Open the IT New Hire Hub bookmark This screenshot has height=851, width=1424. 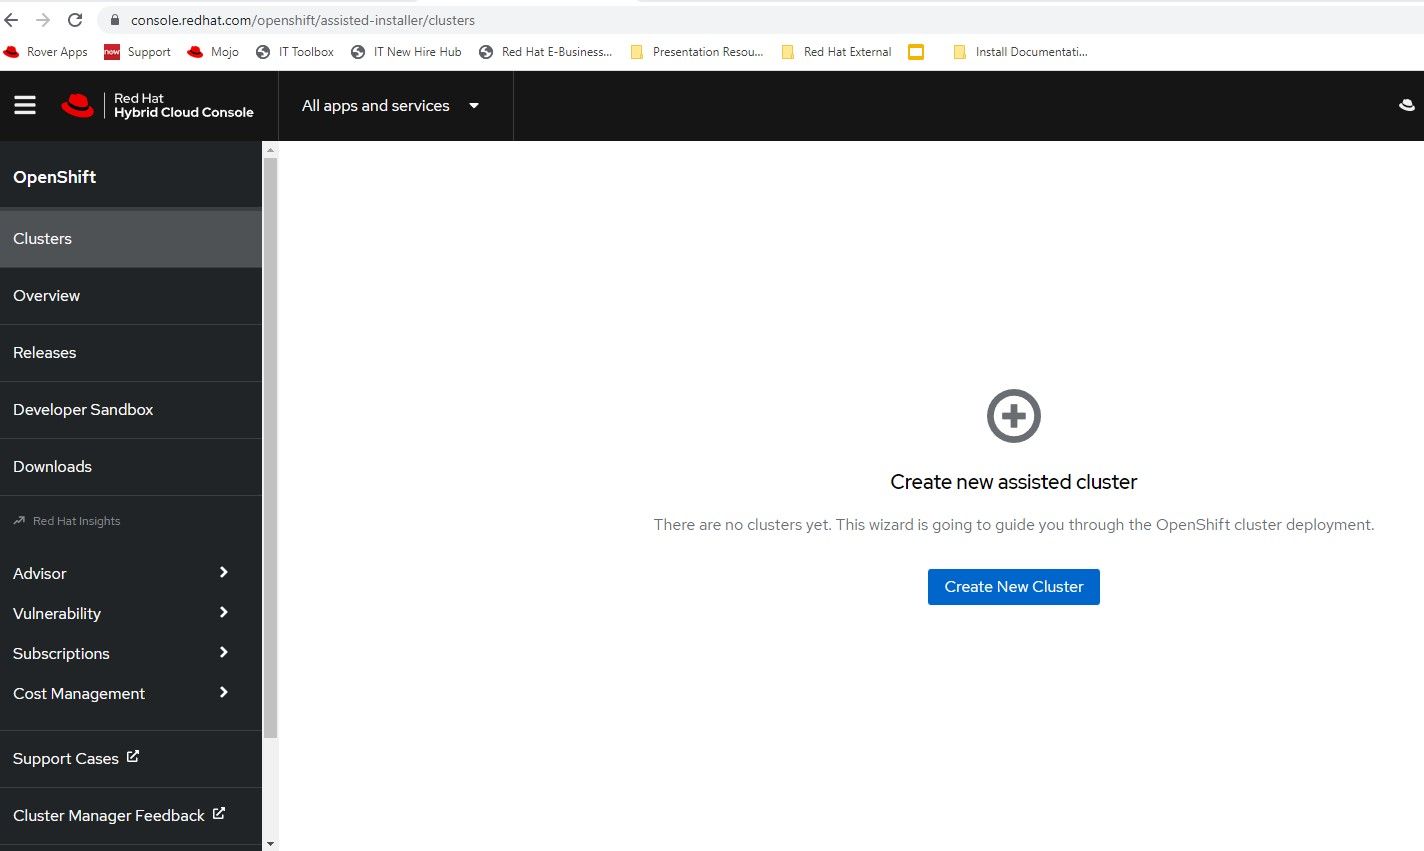(x=406, y=52)
